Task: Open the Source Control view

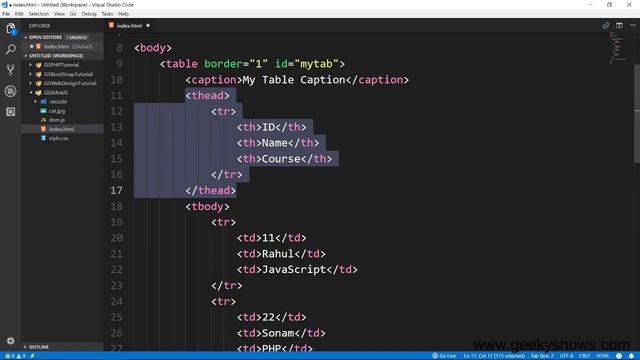Action: [11, 70]
